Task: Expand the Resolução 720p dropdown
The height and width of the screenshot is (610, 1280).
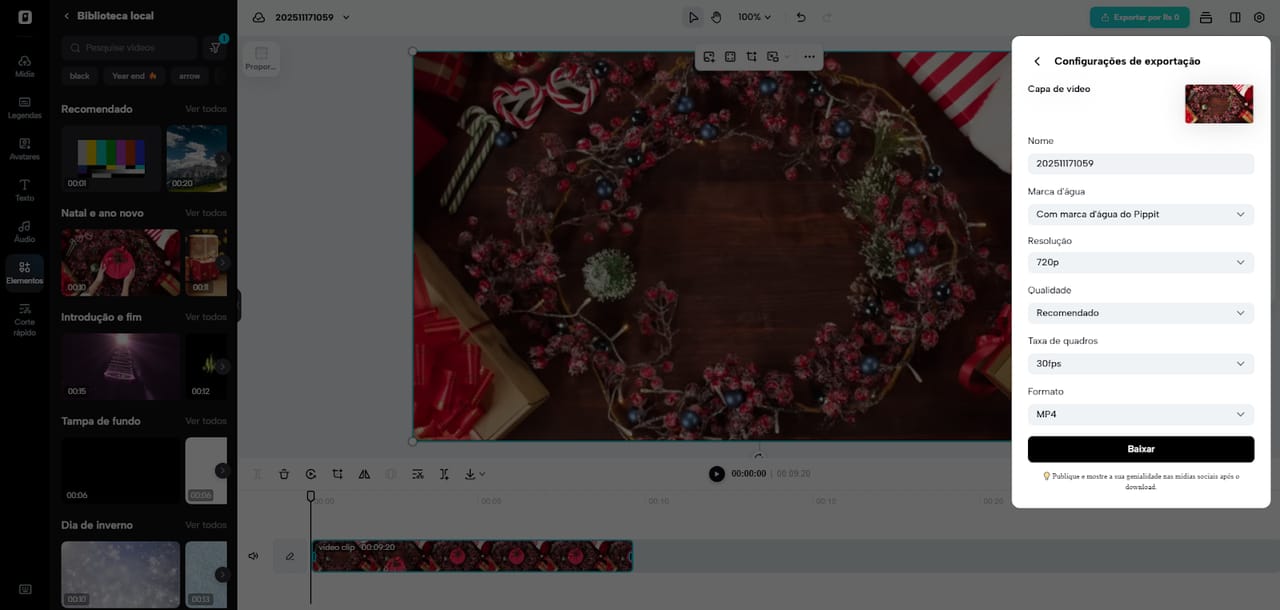Action: click(1140, 262)
